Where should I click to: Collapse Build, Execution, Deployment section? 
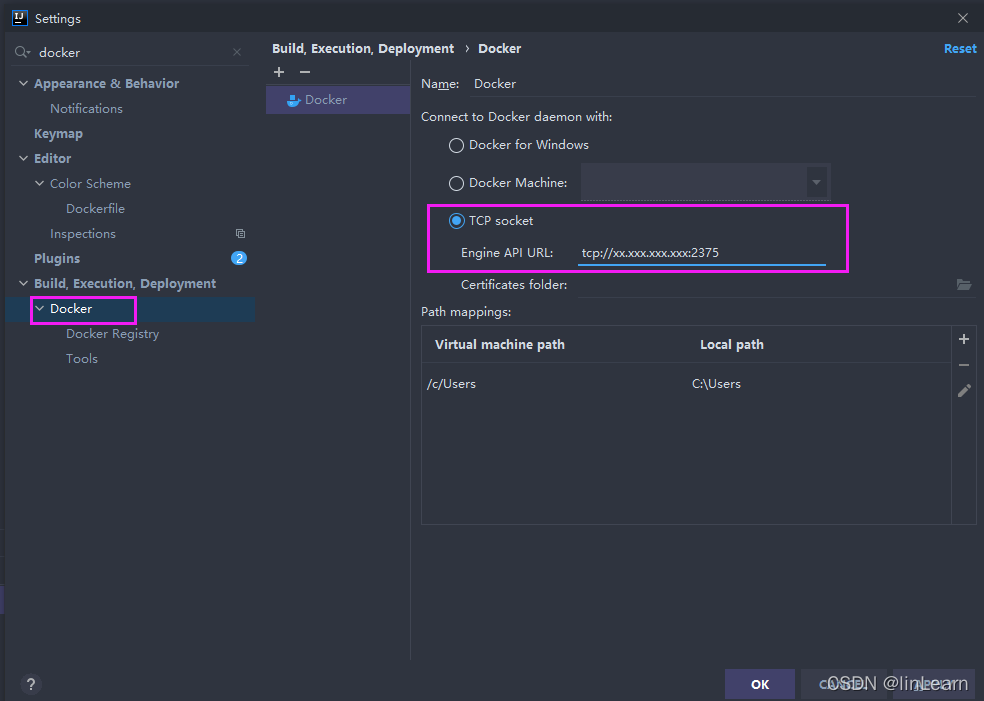point(23,283)
